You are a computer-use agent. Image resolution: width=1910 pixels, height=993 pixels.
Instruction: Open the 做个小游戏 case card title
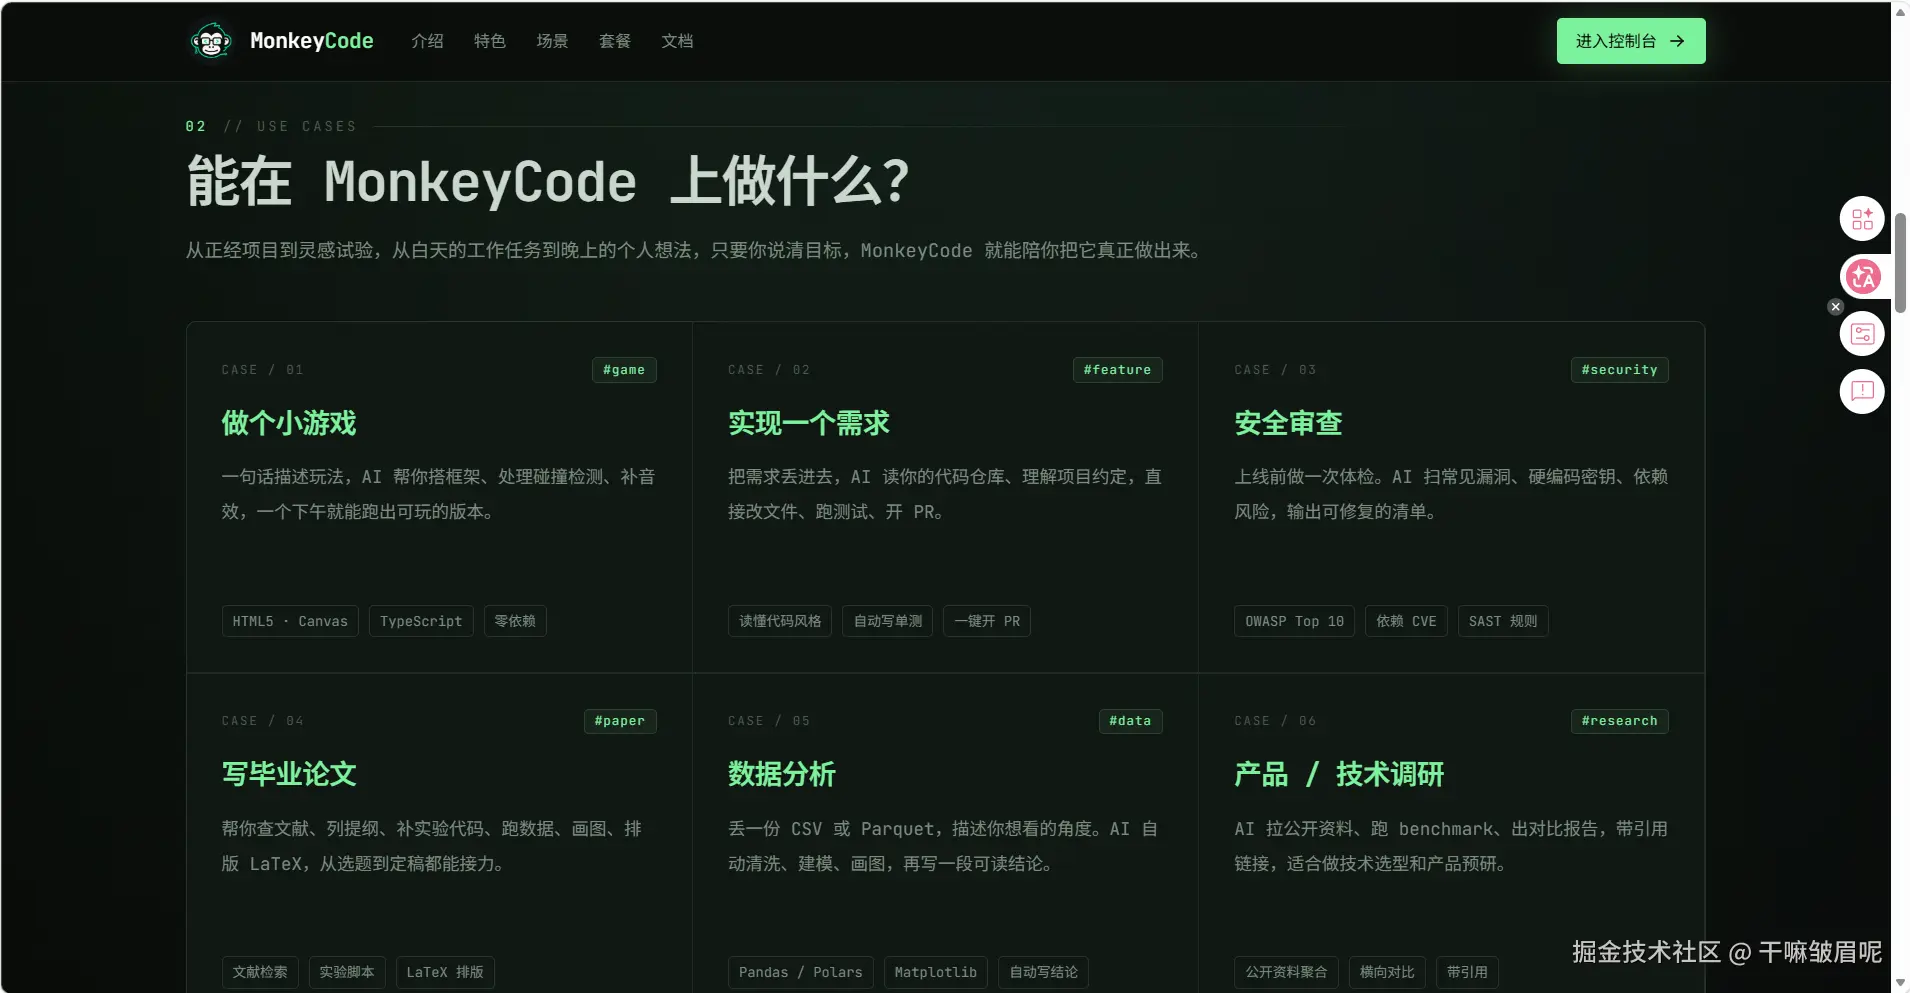tap(289, 423)
